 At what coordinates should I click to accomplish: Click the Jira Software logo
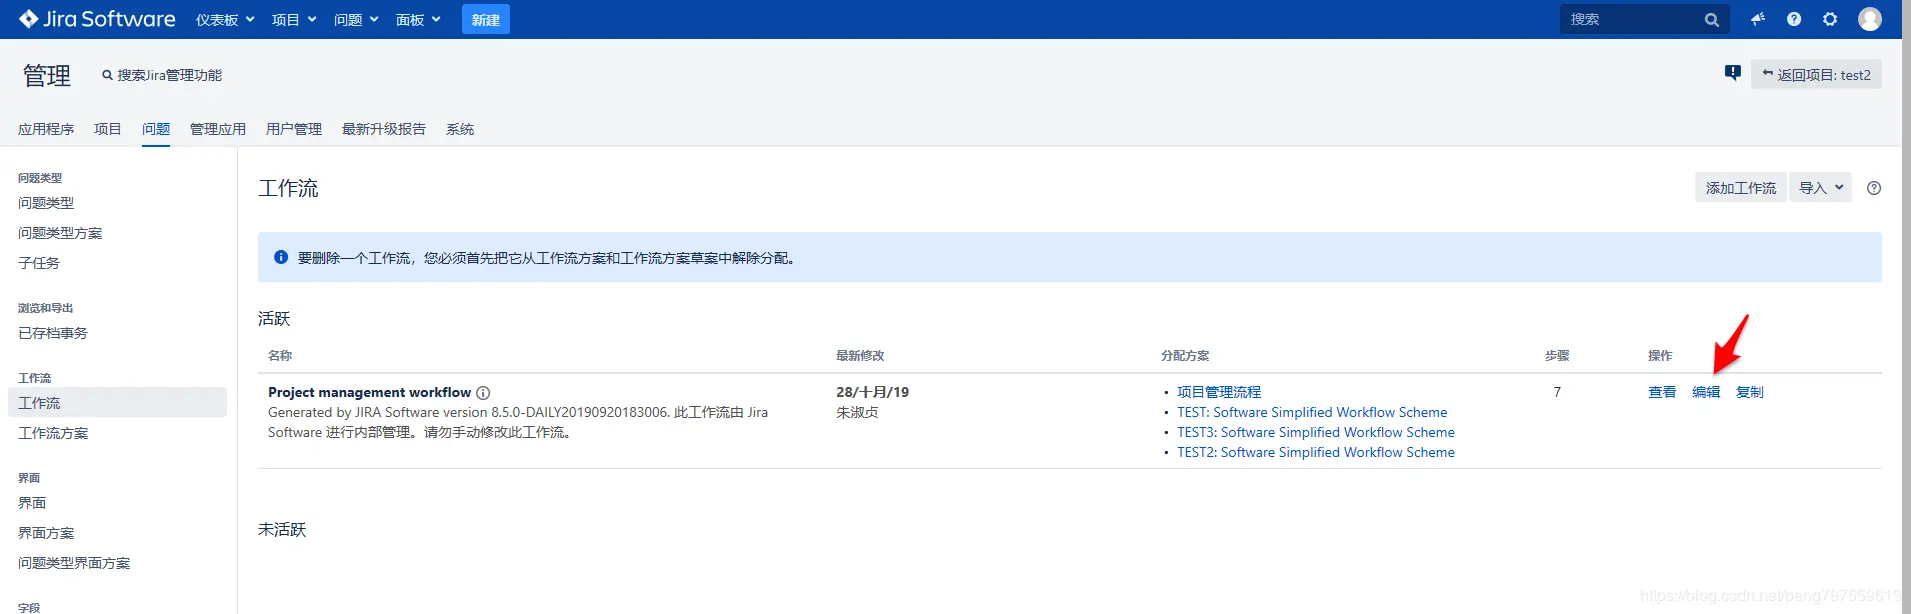tap(97, 19)
